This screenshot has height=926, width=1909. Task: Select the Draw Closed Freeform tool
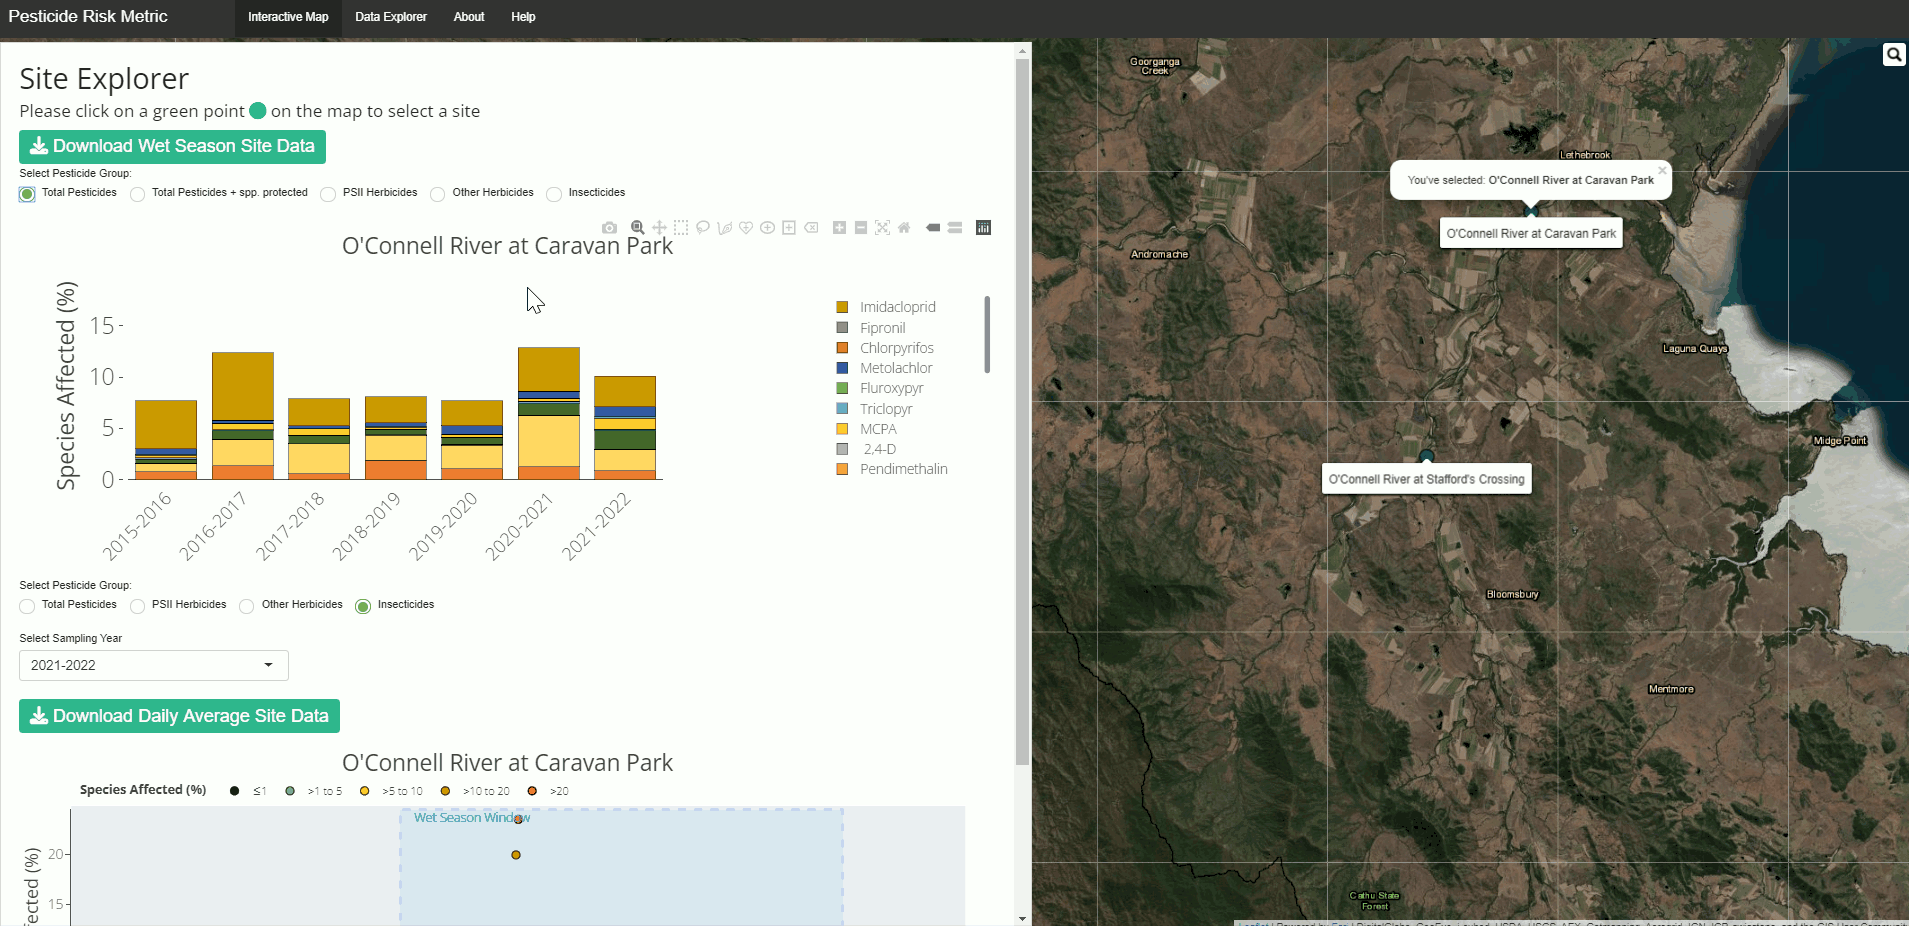click(746, 228)
